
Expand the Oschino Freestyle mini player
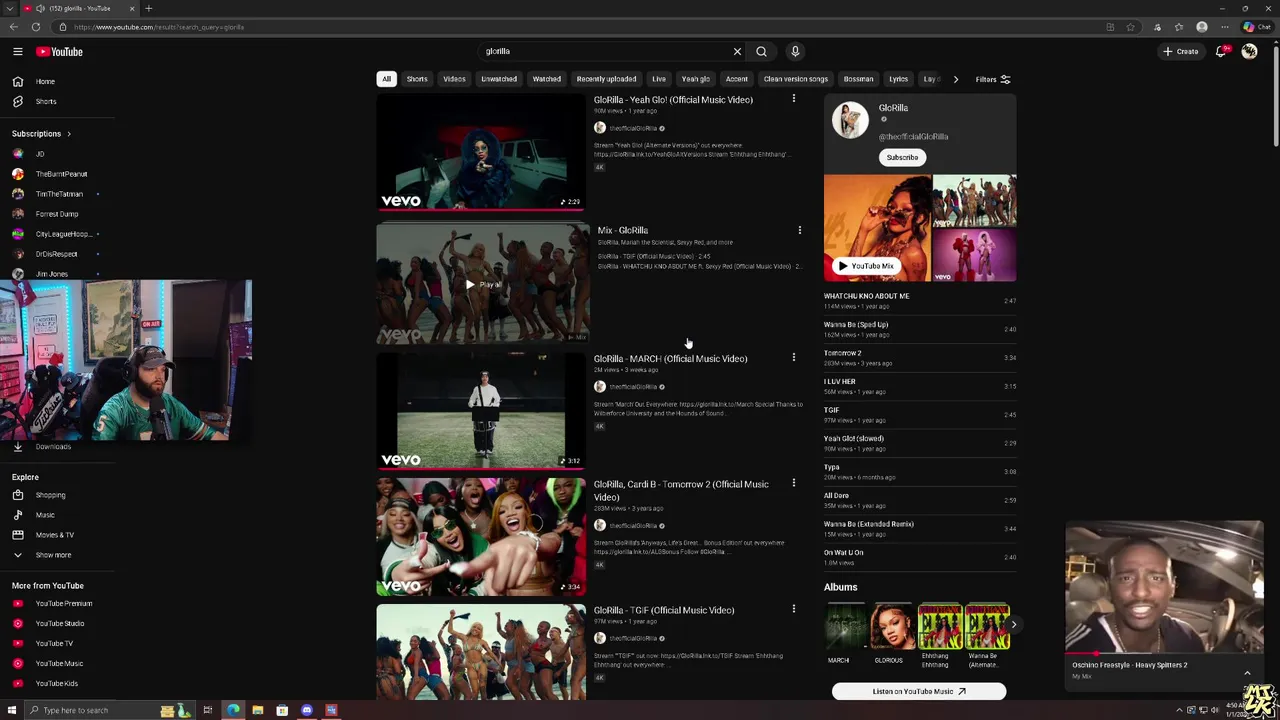(1247, 673)
